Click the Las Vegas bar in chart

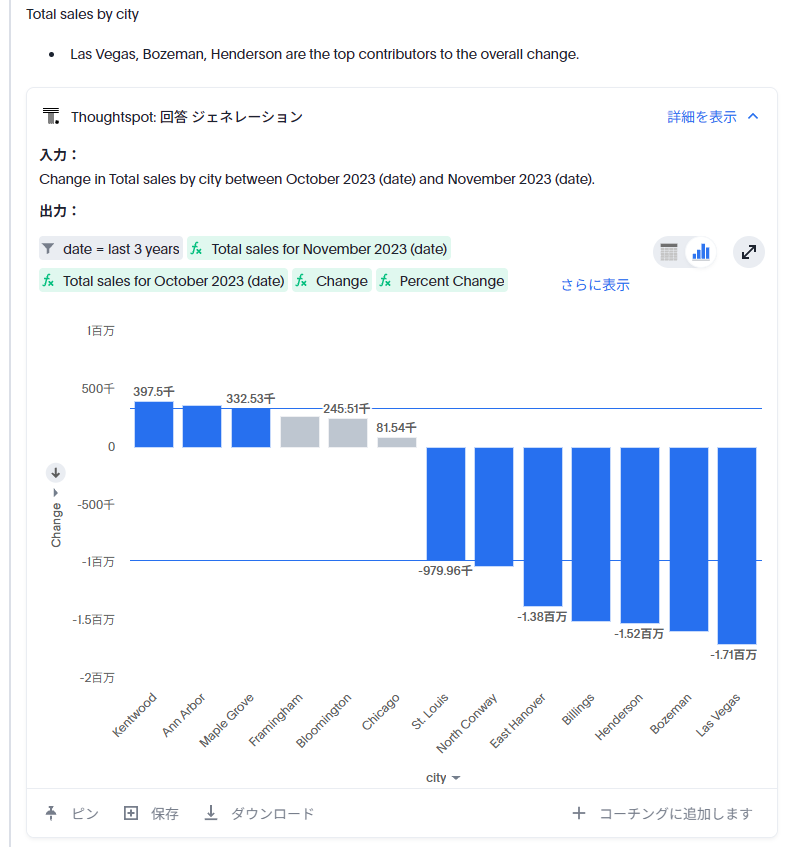737,545
